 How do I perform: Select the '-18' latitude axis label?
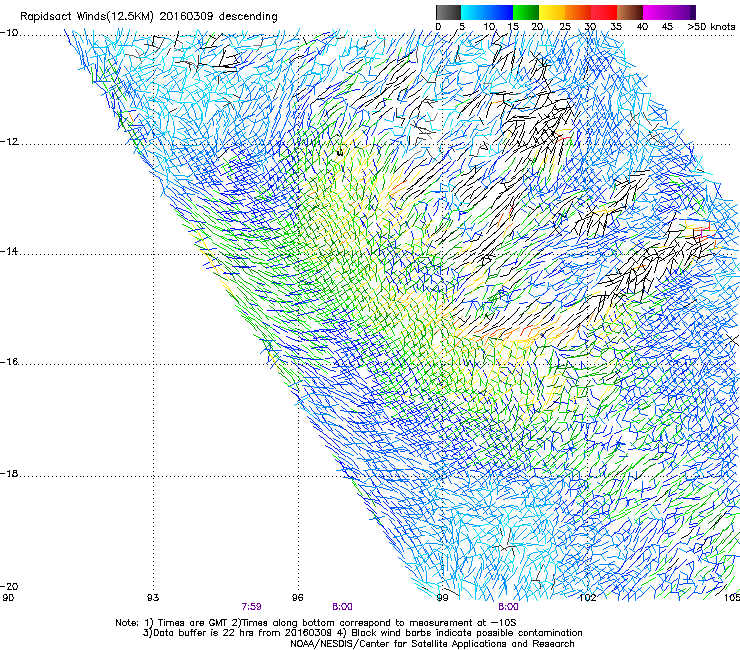click(x=9, y=473)
